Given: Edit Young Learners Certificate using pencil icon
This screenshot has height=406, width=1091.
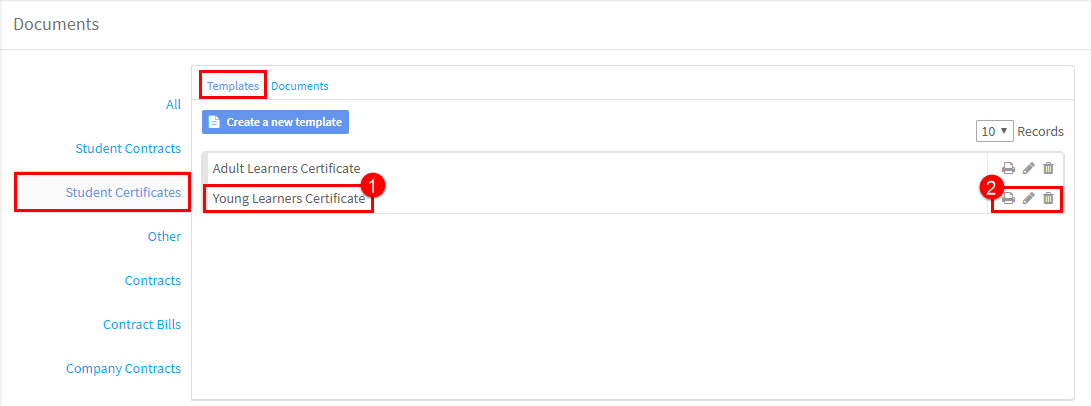Looking at the screenshot, I should point(1028,199).
